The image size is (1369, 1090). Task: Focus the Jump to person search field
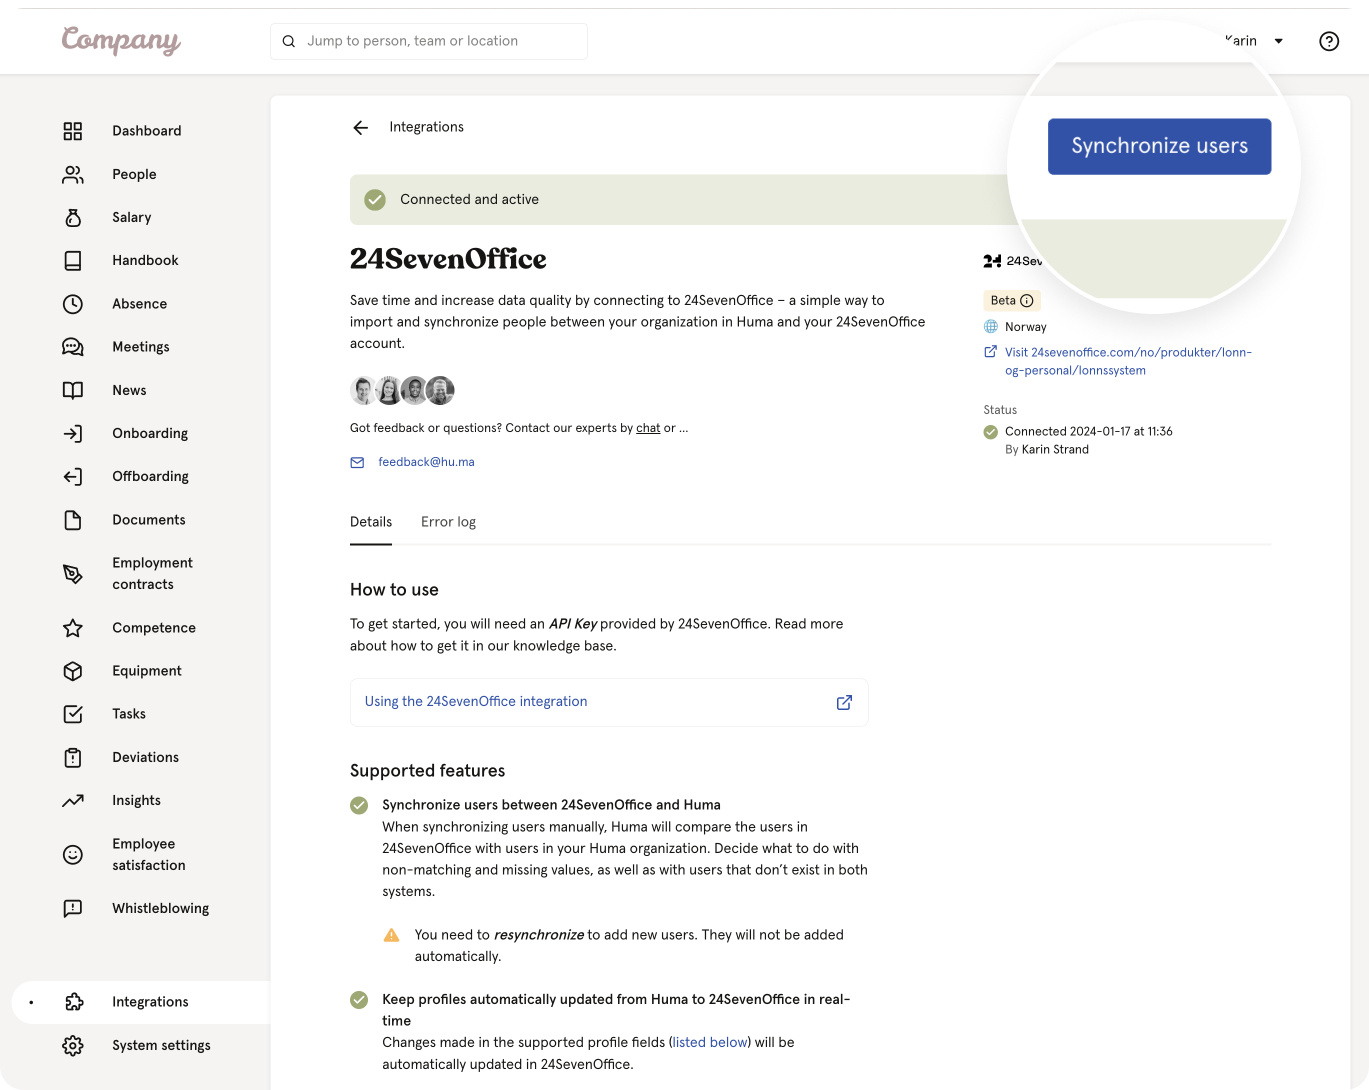[x=429, y=41]
